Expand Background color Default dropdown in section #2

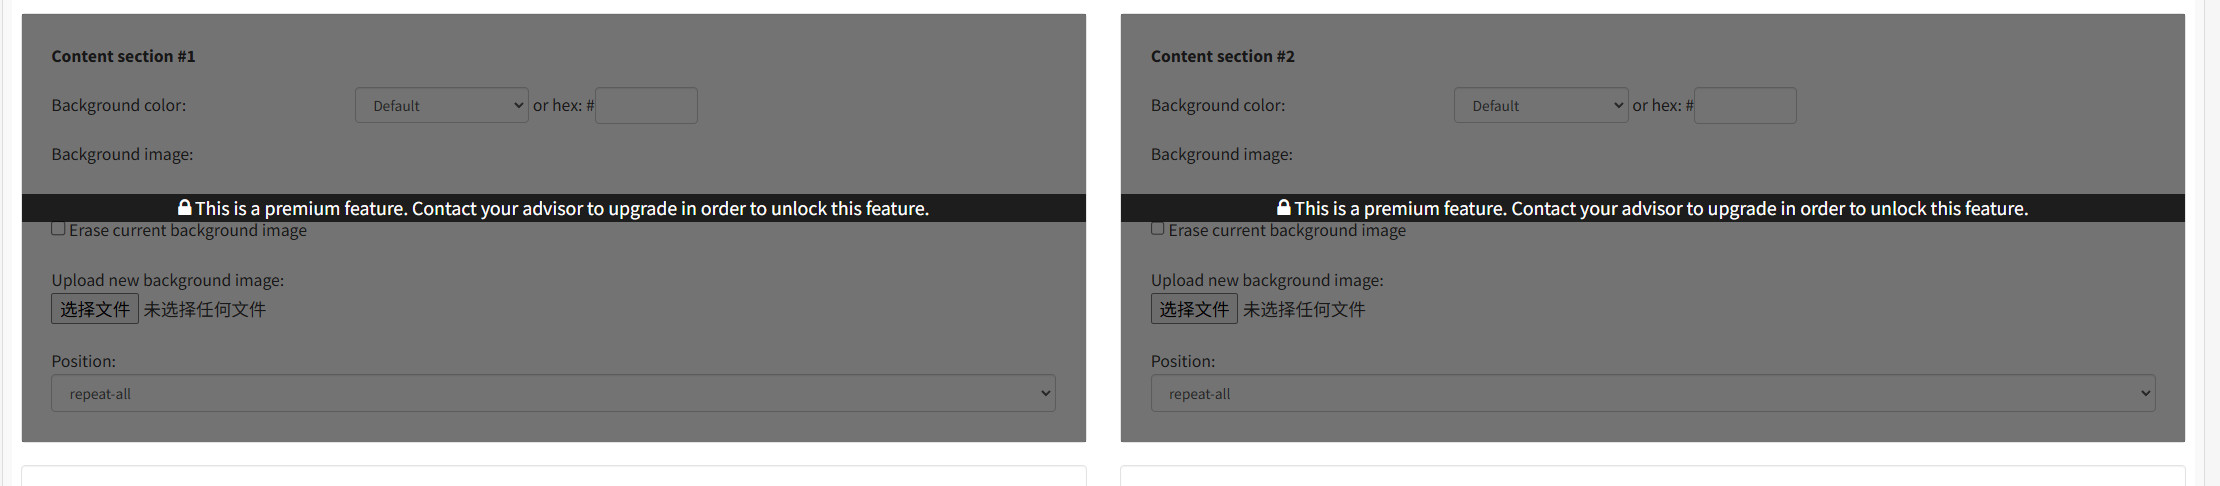point(1540,105)
